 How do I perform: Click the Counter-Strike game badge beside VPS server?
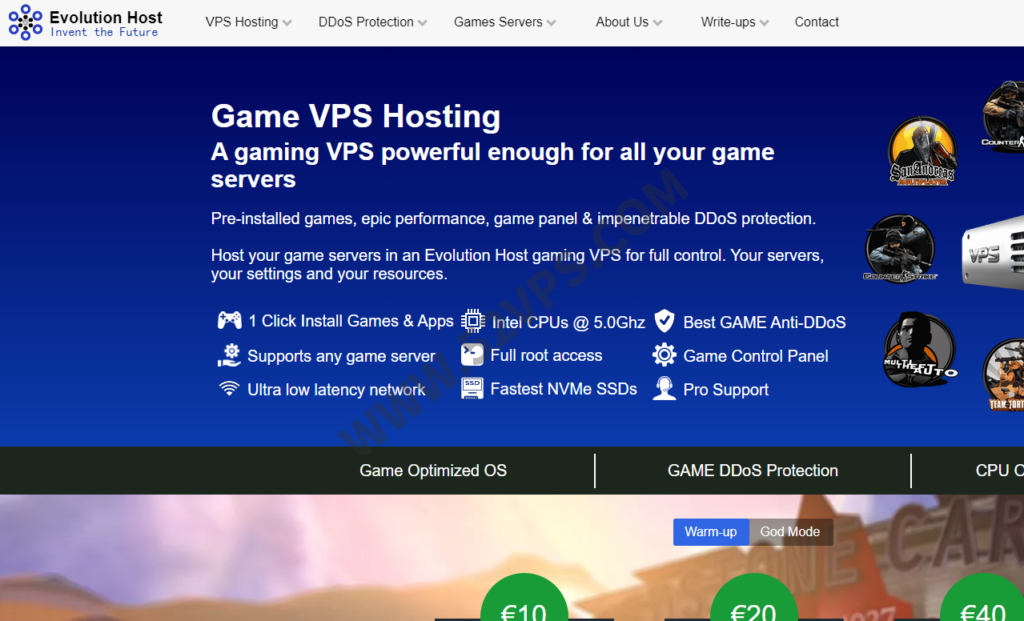coord(900,249)
